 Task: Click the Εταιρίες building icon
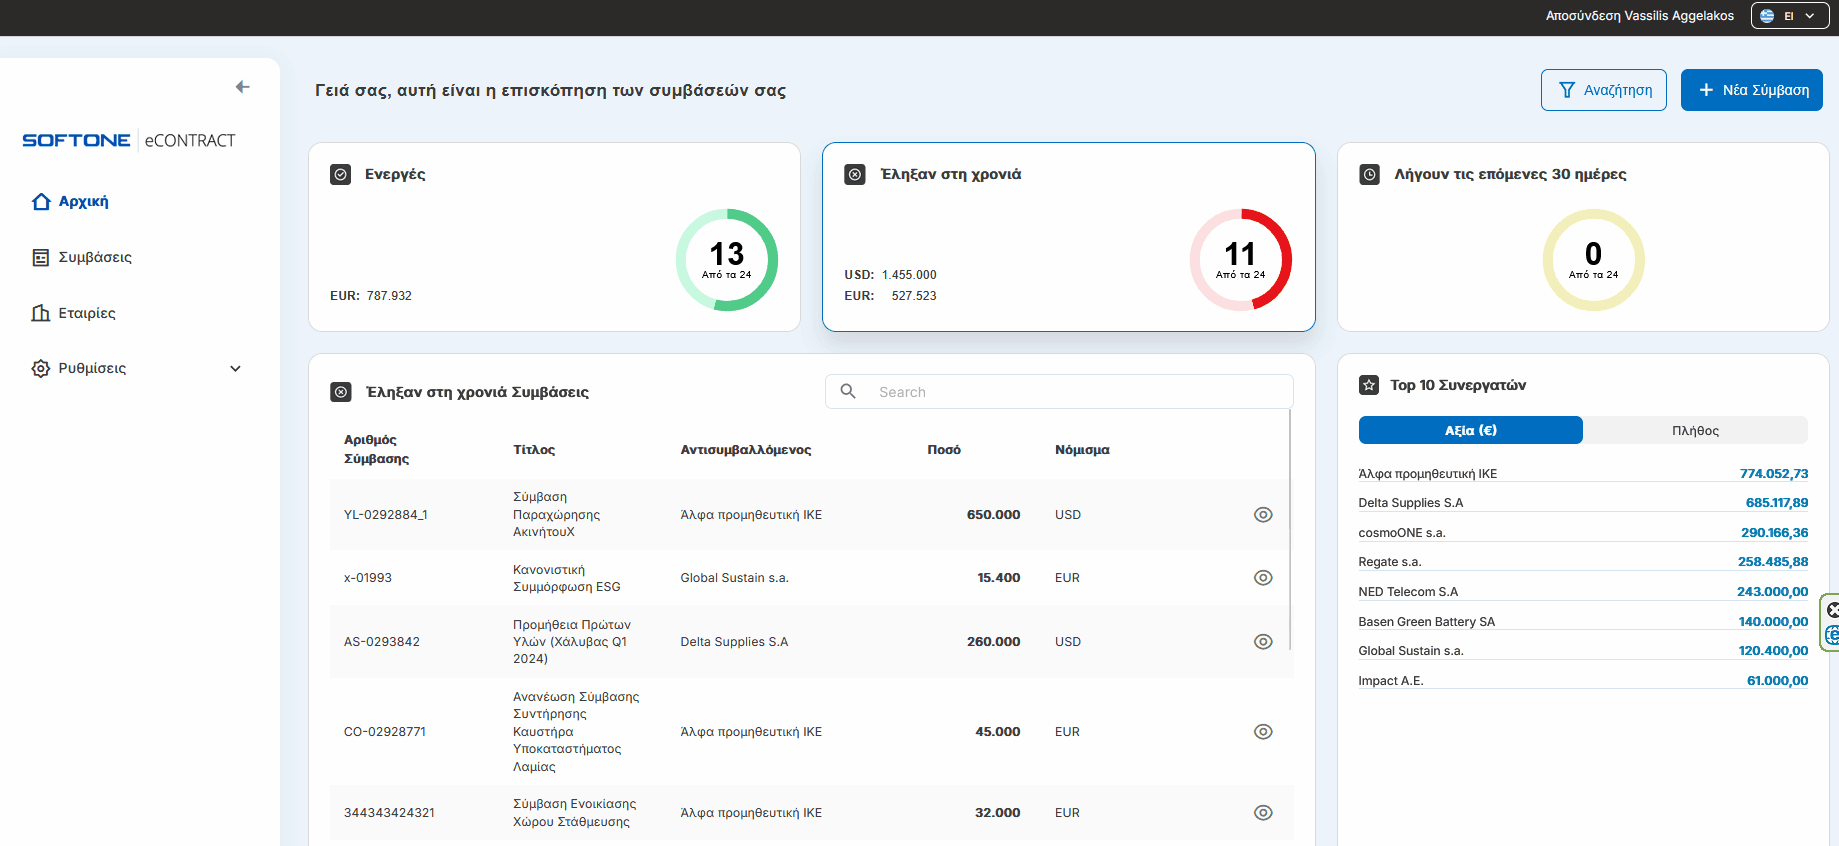tap(41, 313)
